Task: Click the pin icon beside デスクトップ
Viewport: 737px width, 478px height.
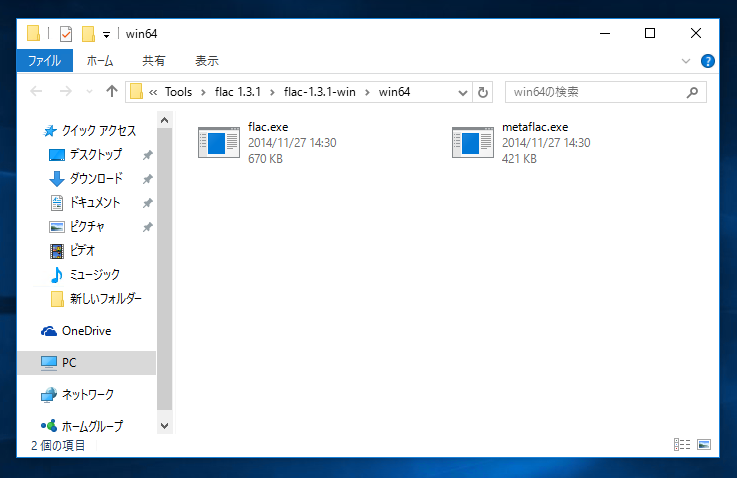Action: click(148, 155)
